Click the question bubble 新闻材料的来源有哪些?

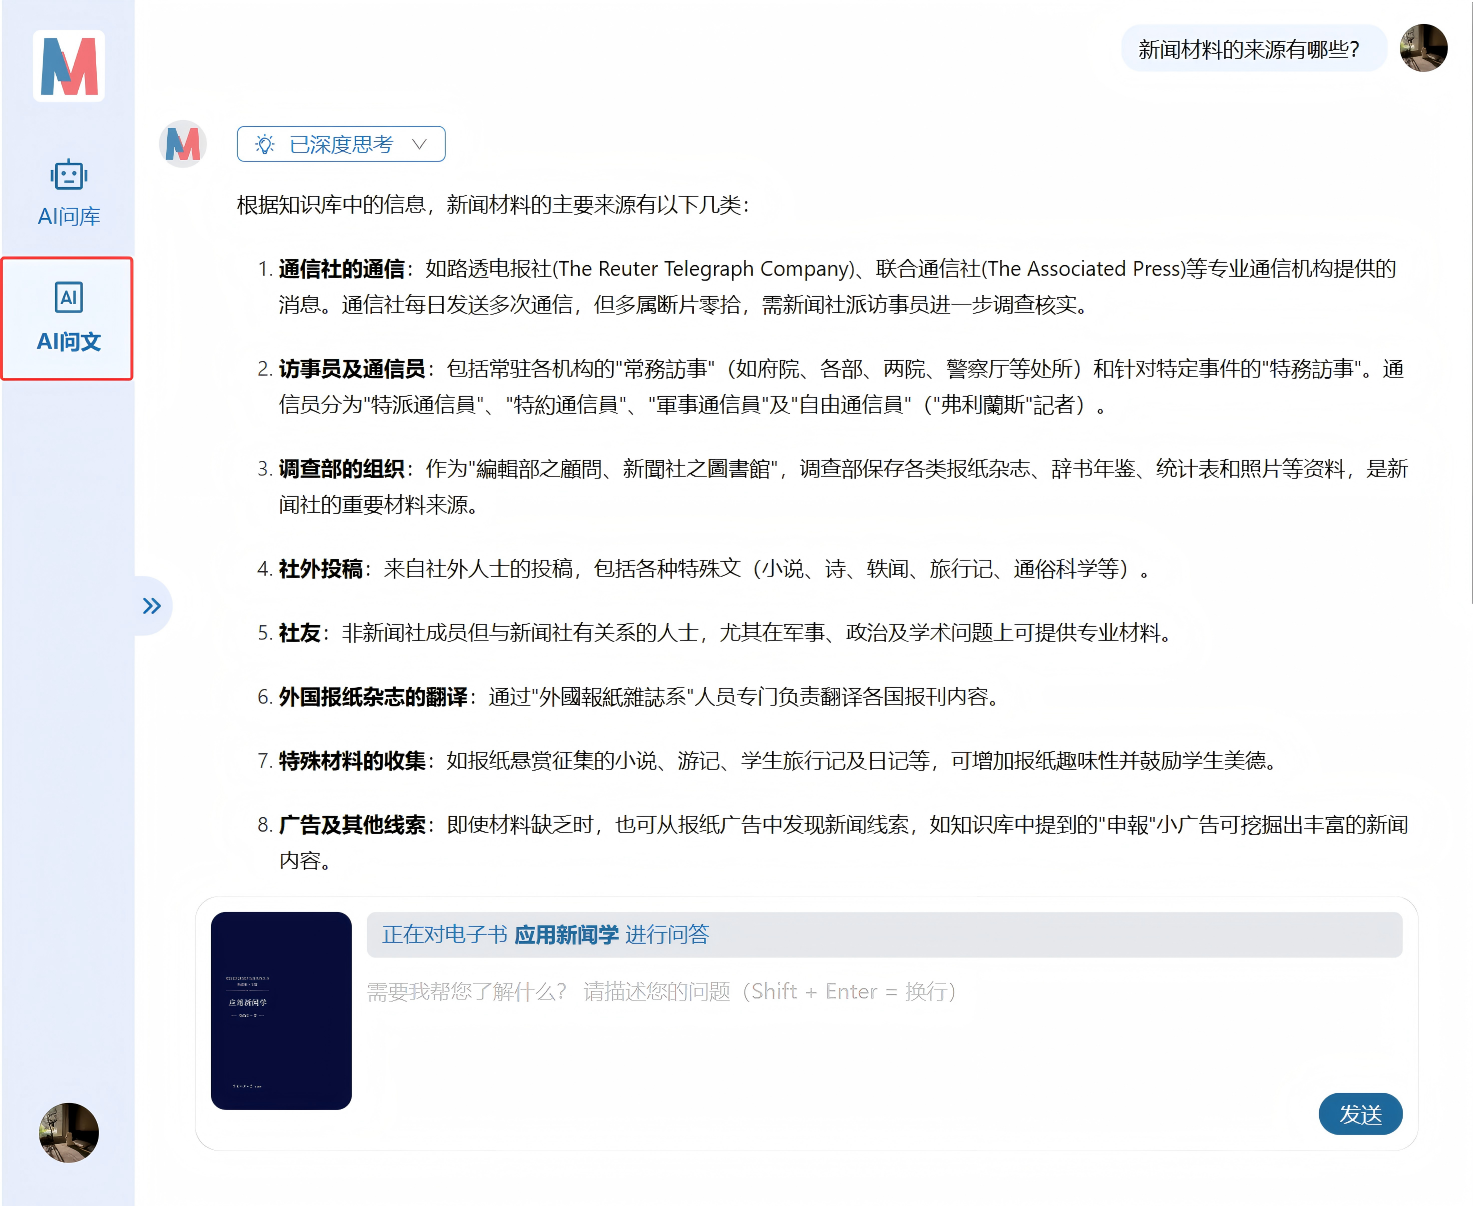pyautogui.click(x=1253, y=49)
